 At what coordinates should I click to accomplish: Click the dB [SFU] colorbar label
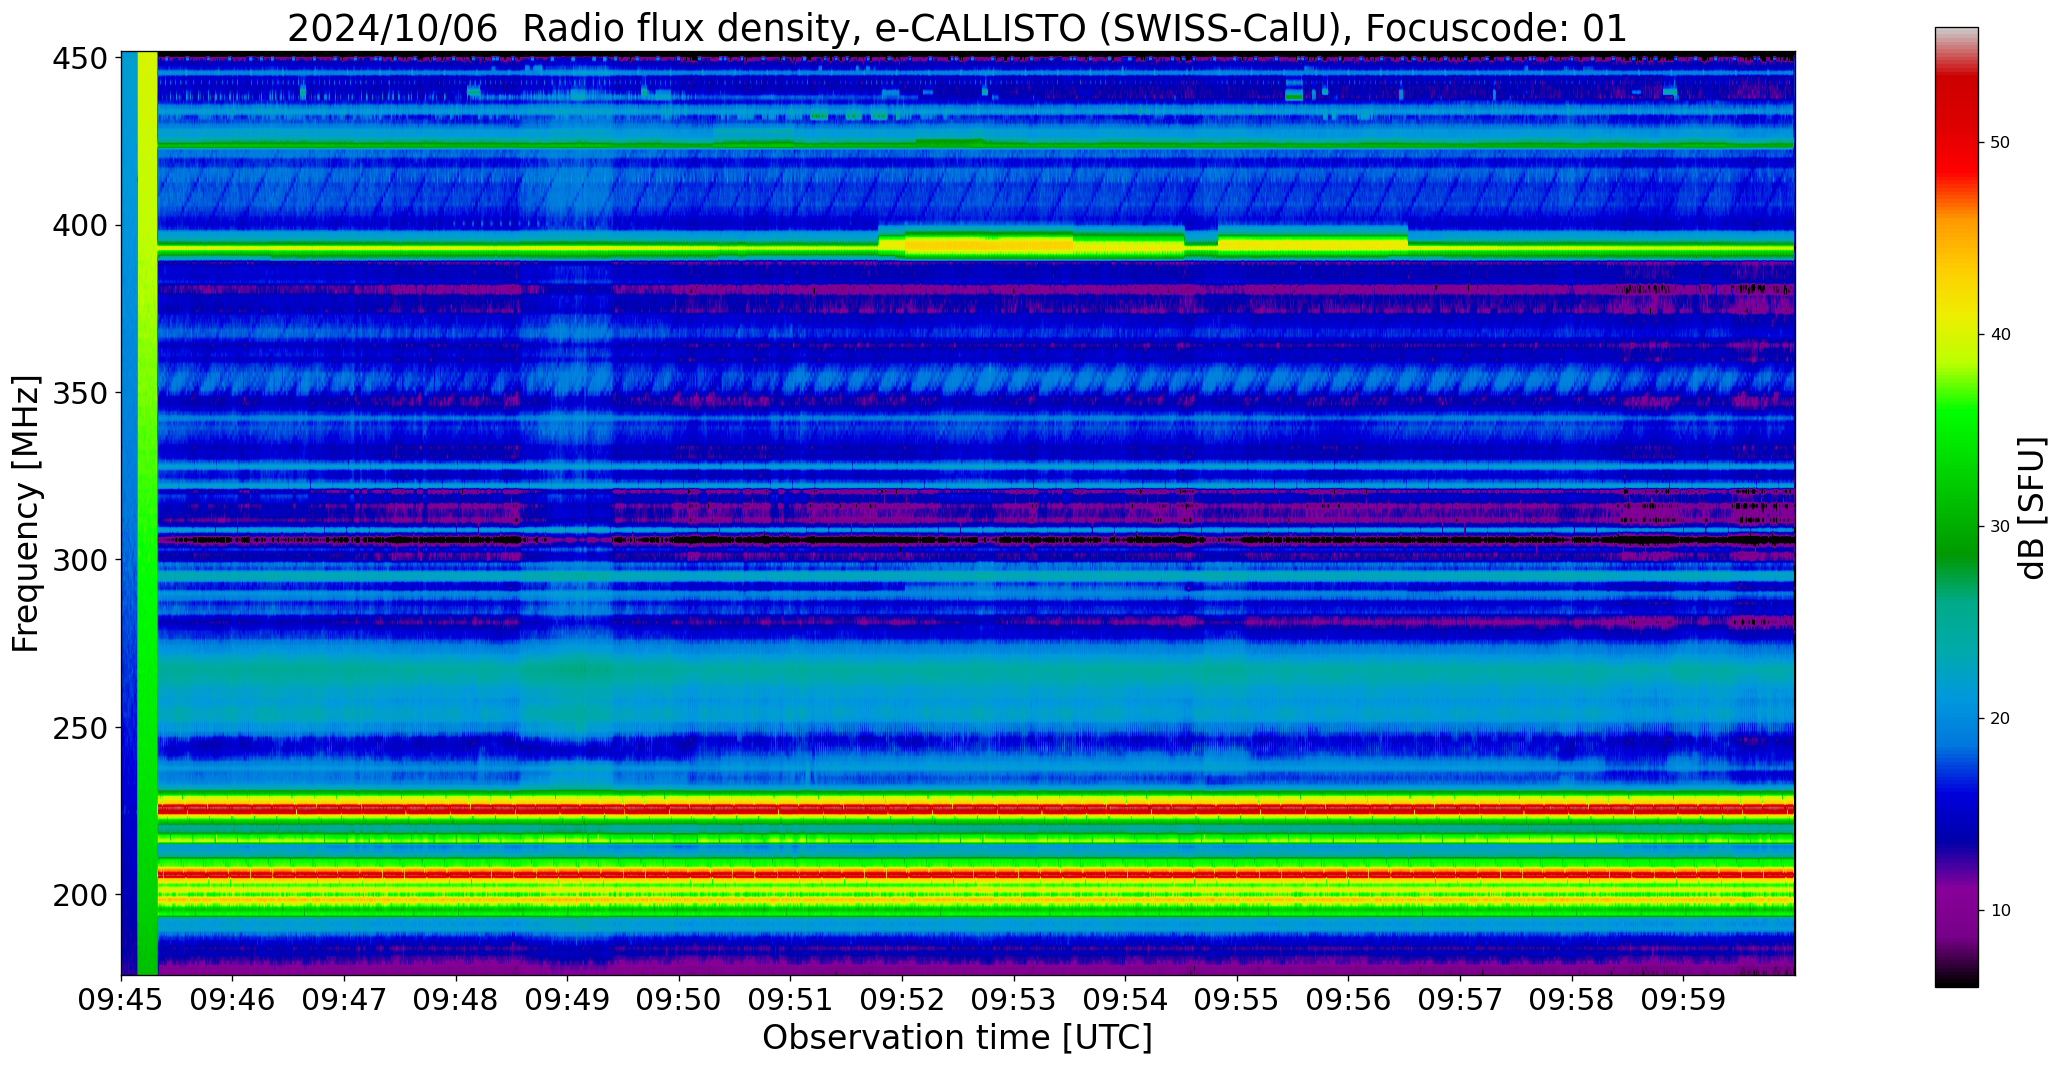(2032, 508)
